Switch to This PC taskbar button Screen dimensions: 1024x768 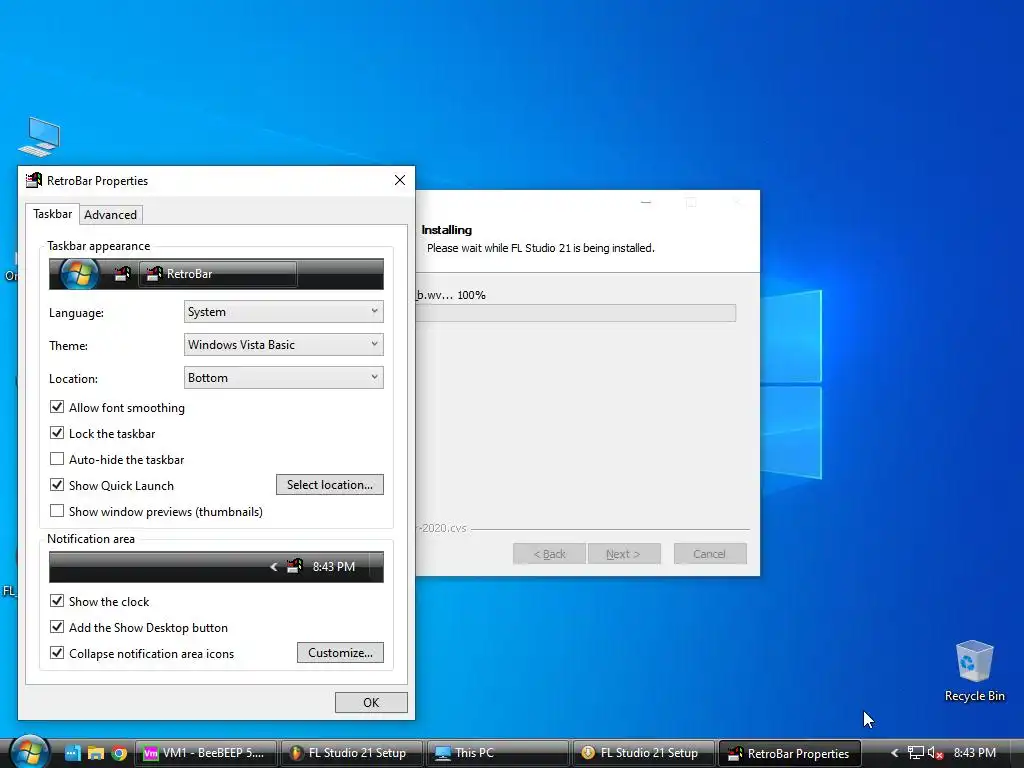pyautogui.click(x=497, y=753)
